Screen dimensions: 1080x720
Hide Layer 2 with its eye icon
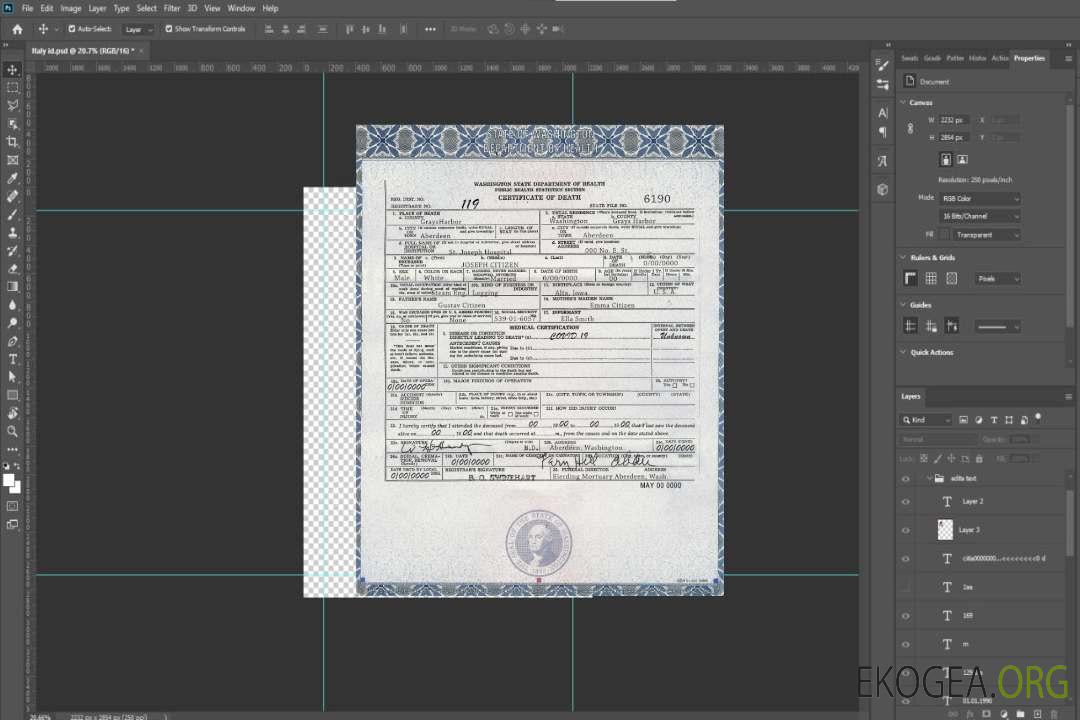(x=906, y=502)
